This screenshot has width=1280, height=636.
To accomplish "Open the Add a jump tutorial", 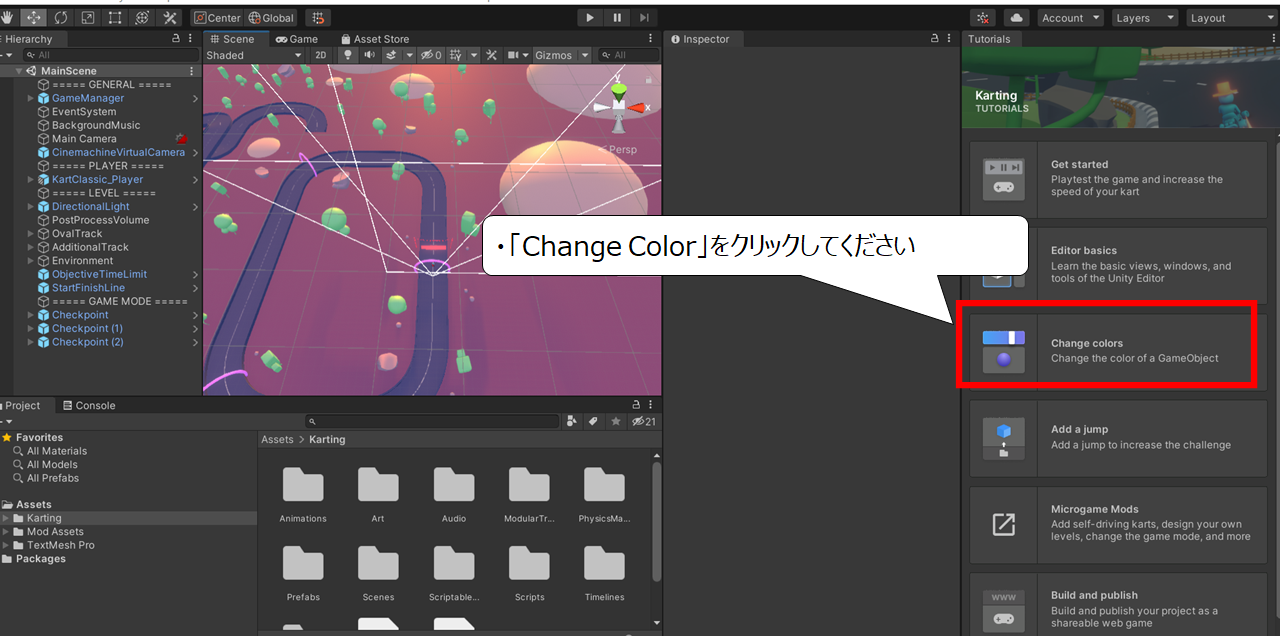I will [x=1118, y=437].
